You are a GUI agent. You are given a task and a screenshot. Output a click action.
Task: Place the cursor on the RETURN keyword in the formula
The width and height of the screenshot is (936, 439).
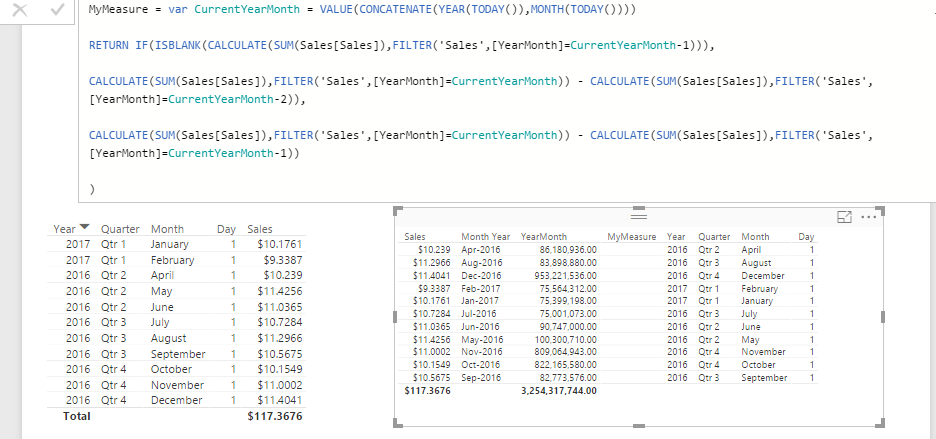[109, 45]
